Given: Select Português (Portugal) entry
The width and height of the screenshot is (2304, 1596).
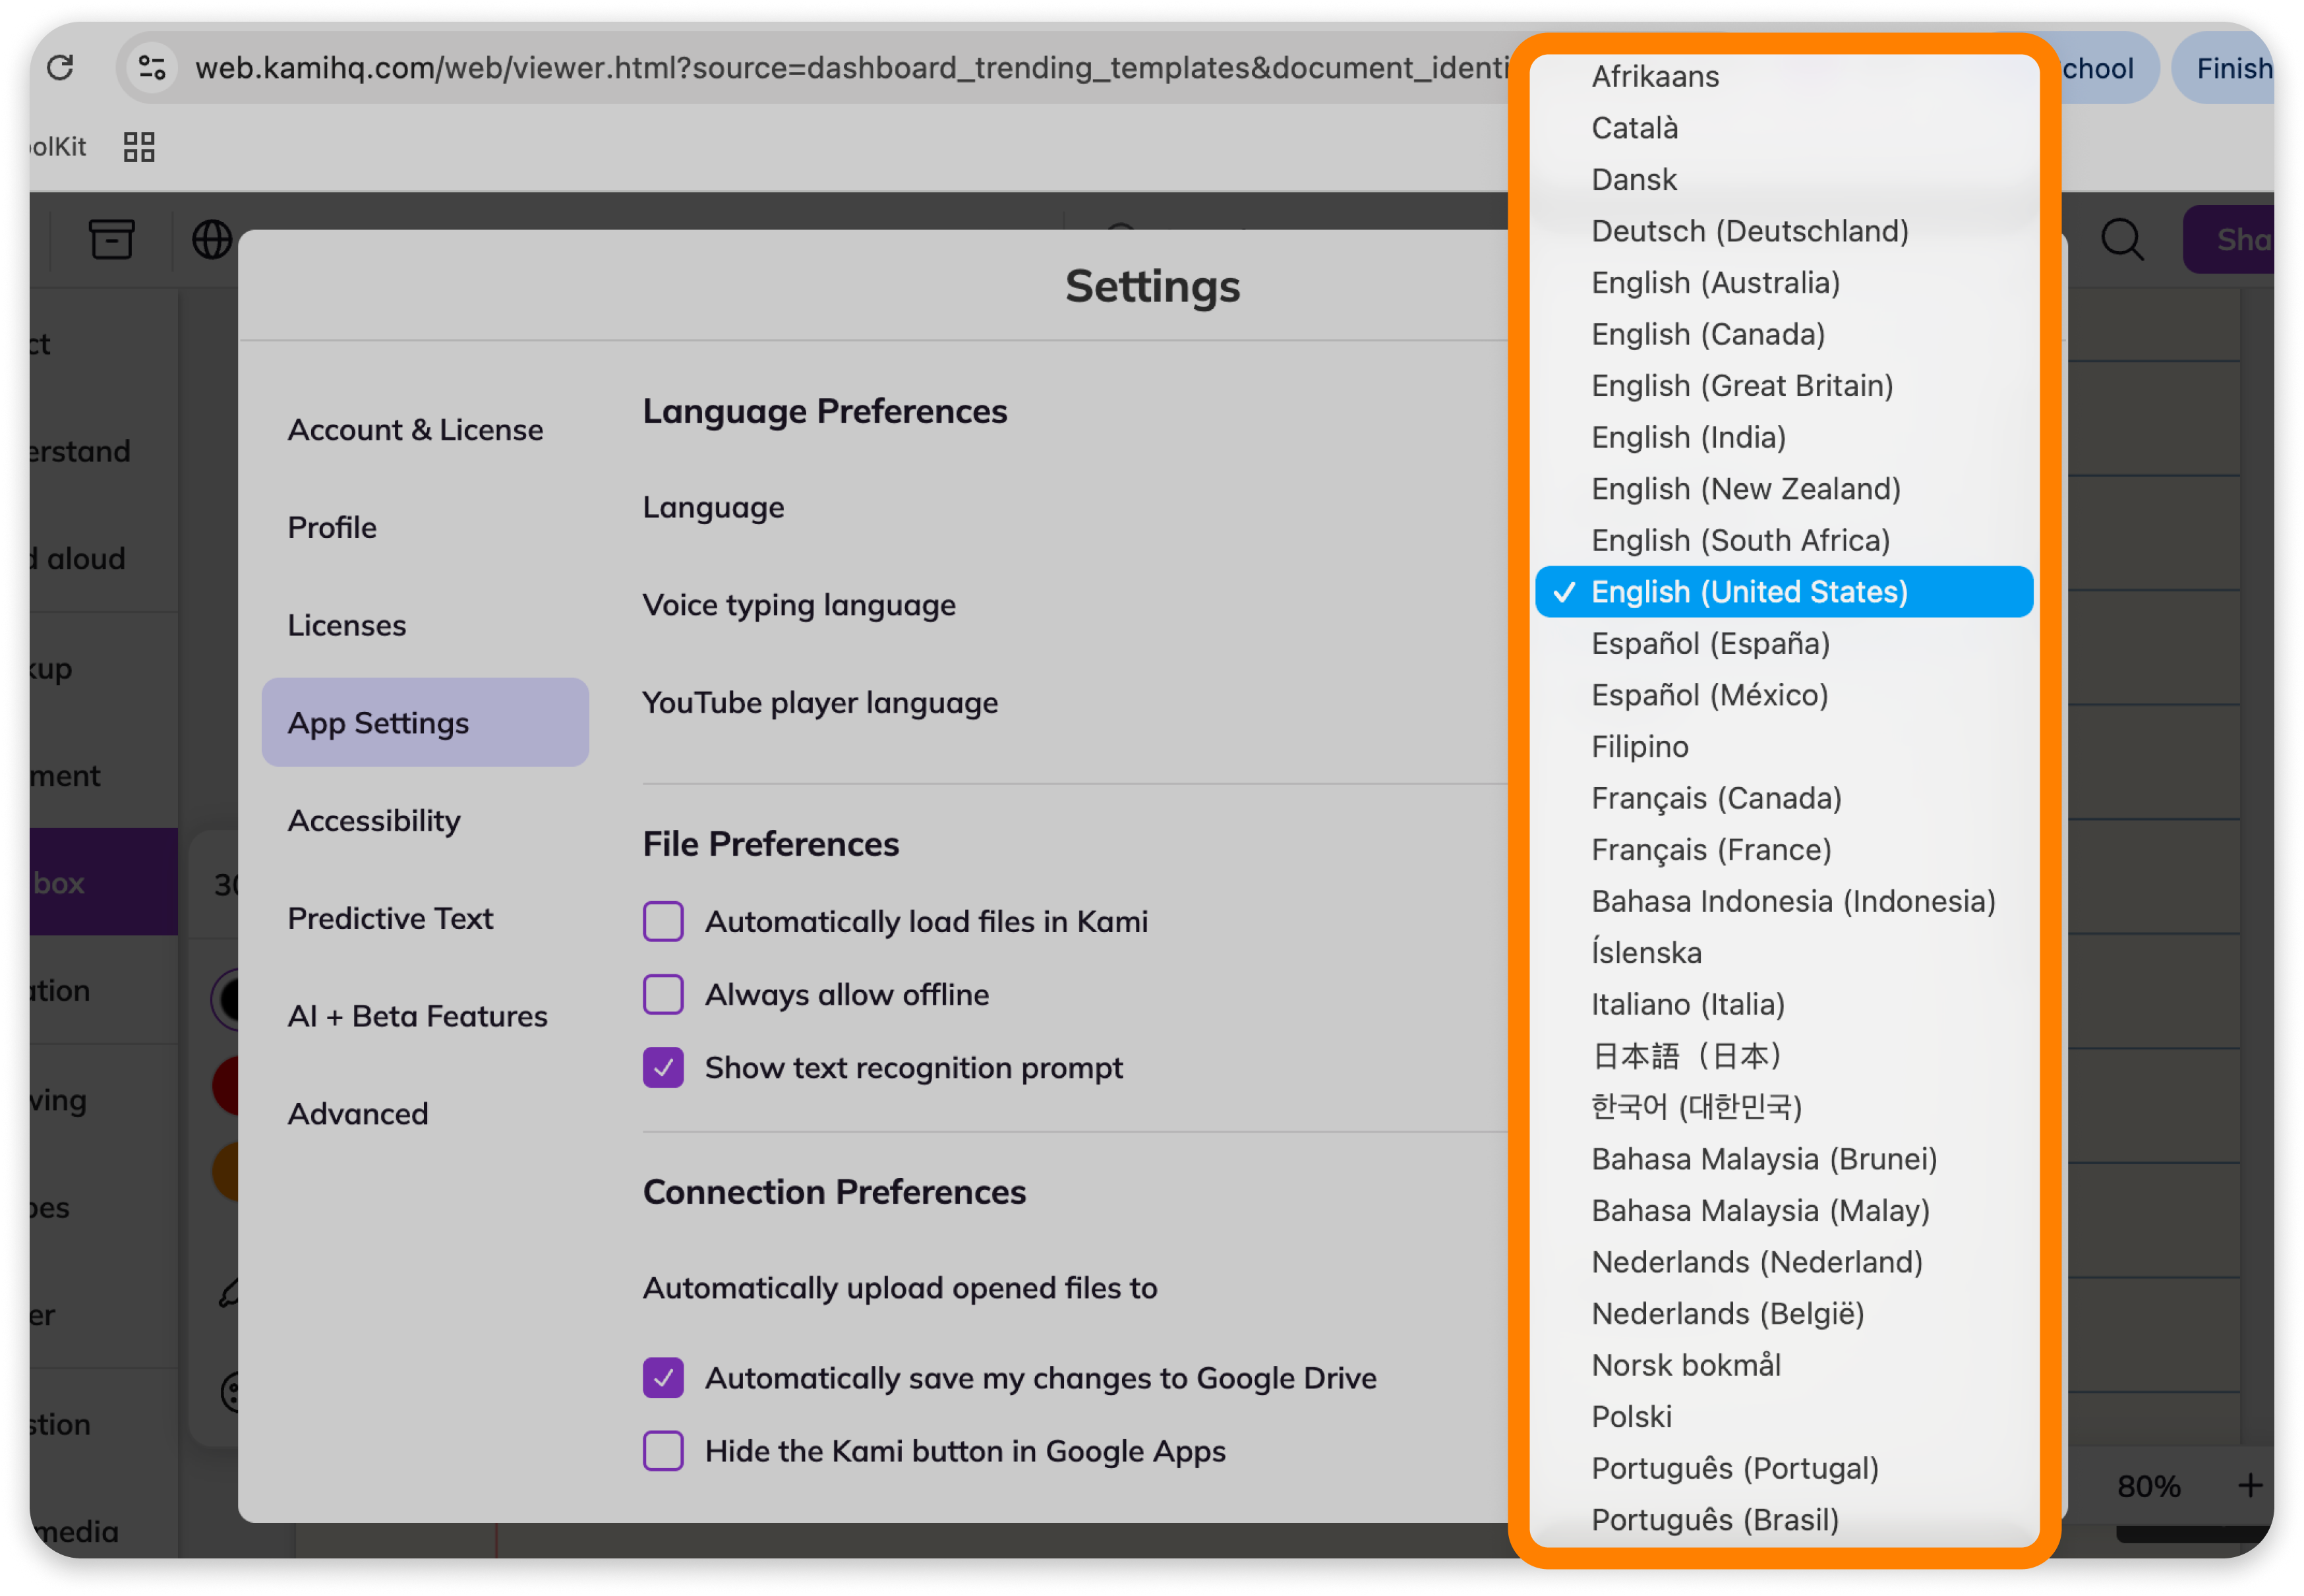Looking at the screenshot, I should click(x=1784, y=1468).
